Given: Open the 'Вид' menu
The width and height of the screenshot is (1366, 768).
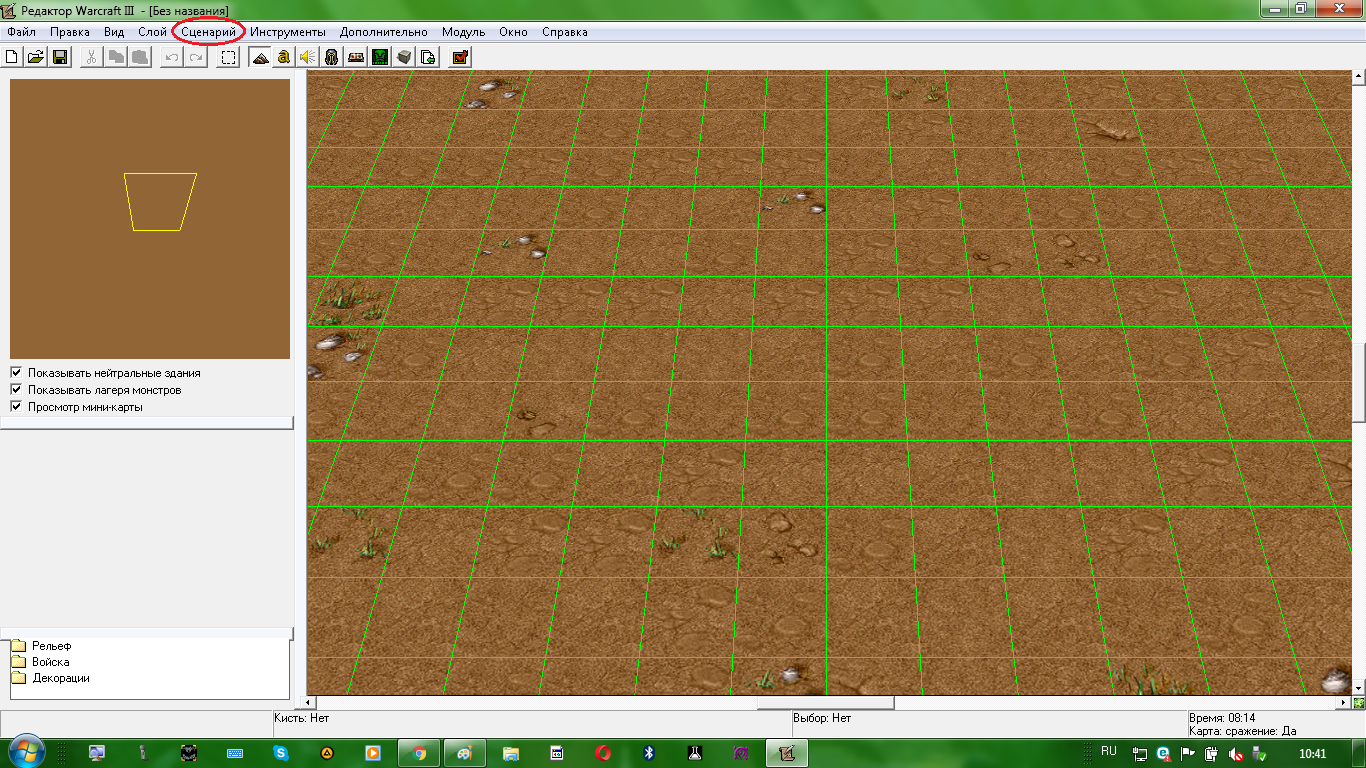Looking at the screenshot, I should pos(114,32).
